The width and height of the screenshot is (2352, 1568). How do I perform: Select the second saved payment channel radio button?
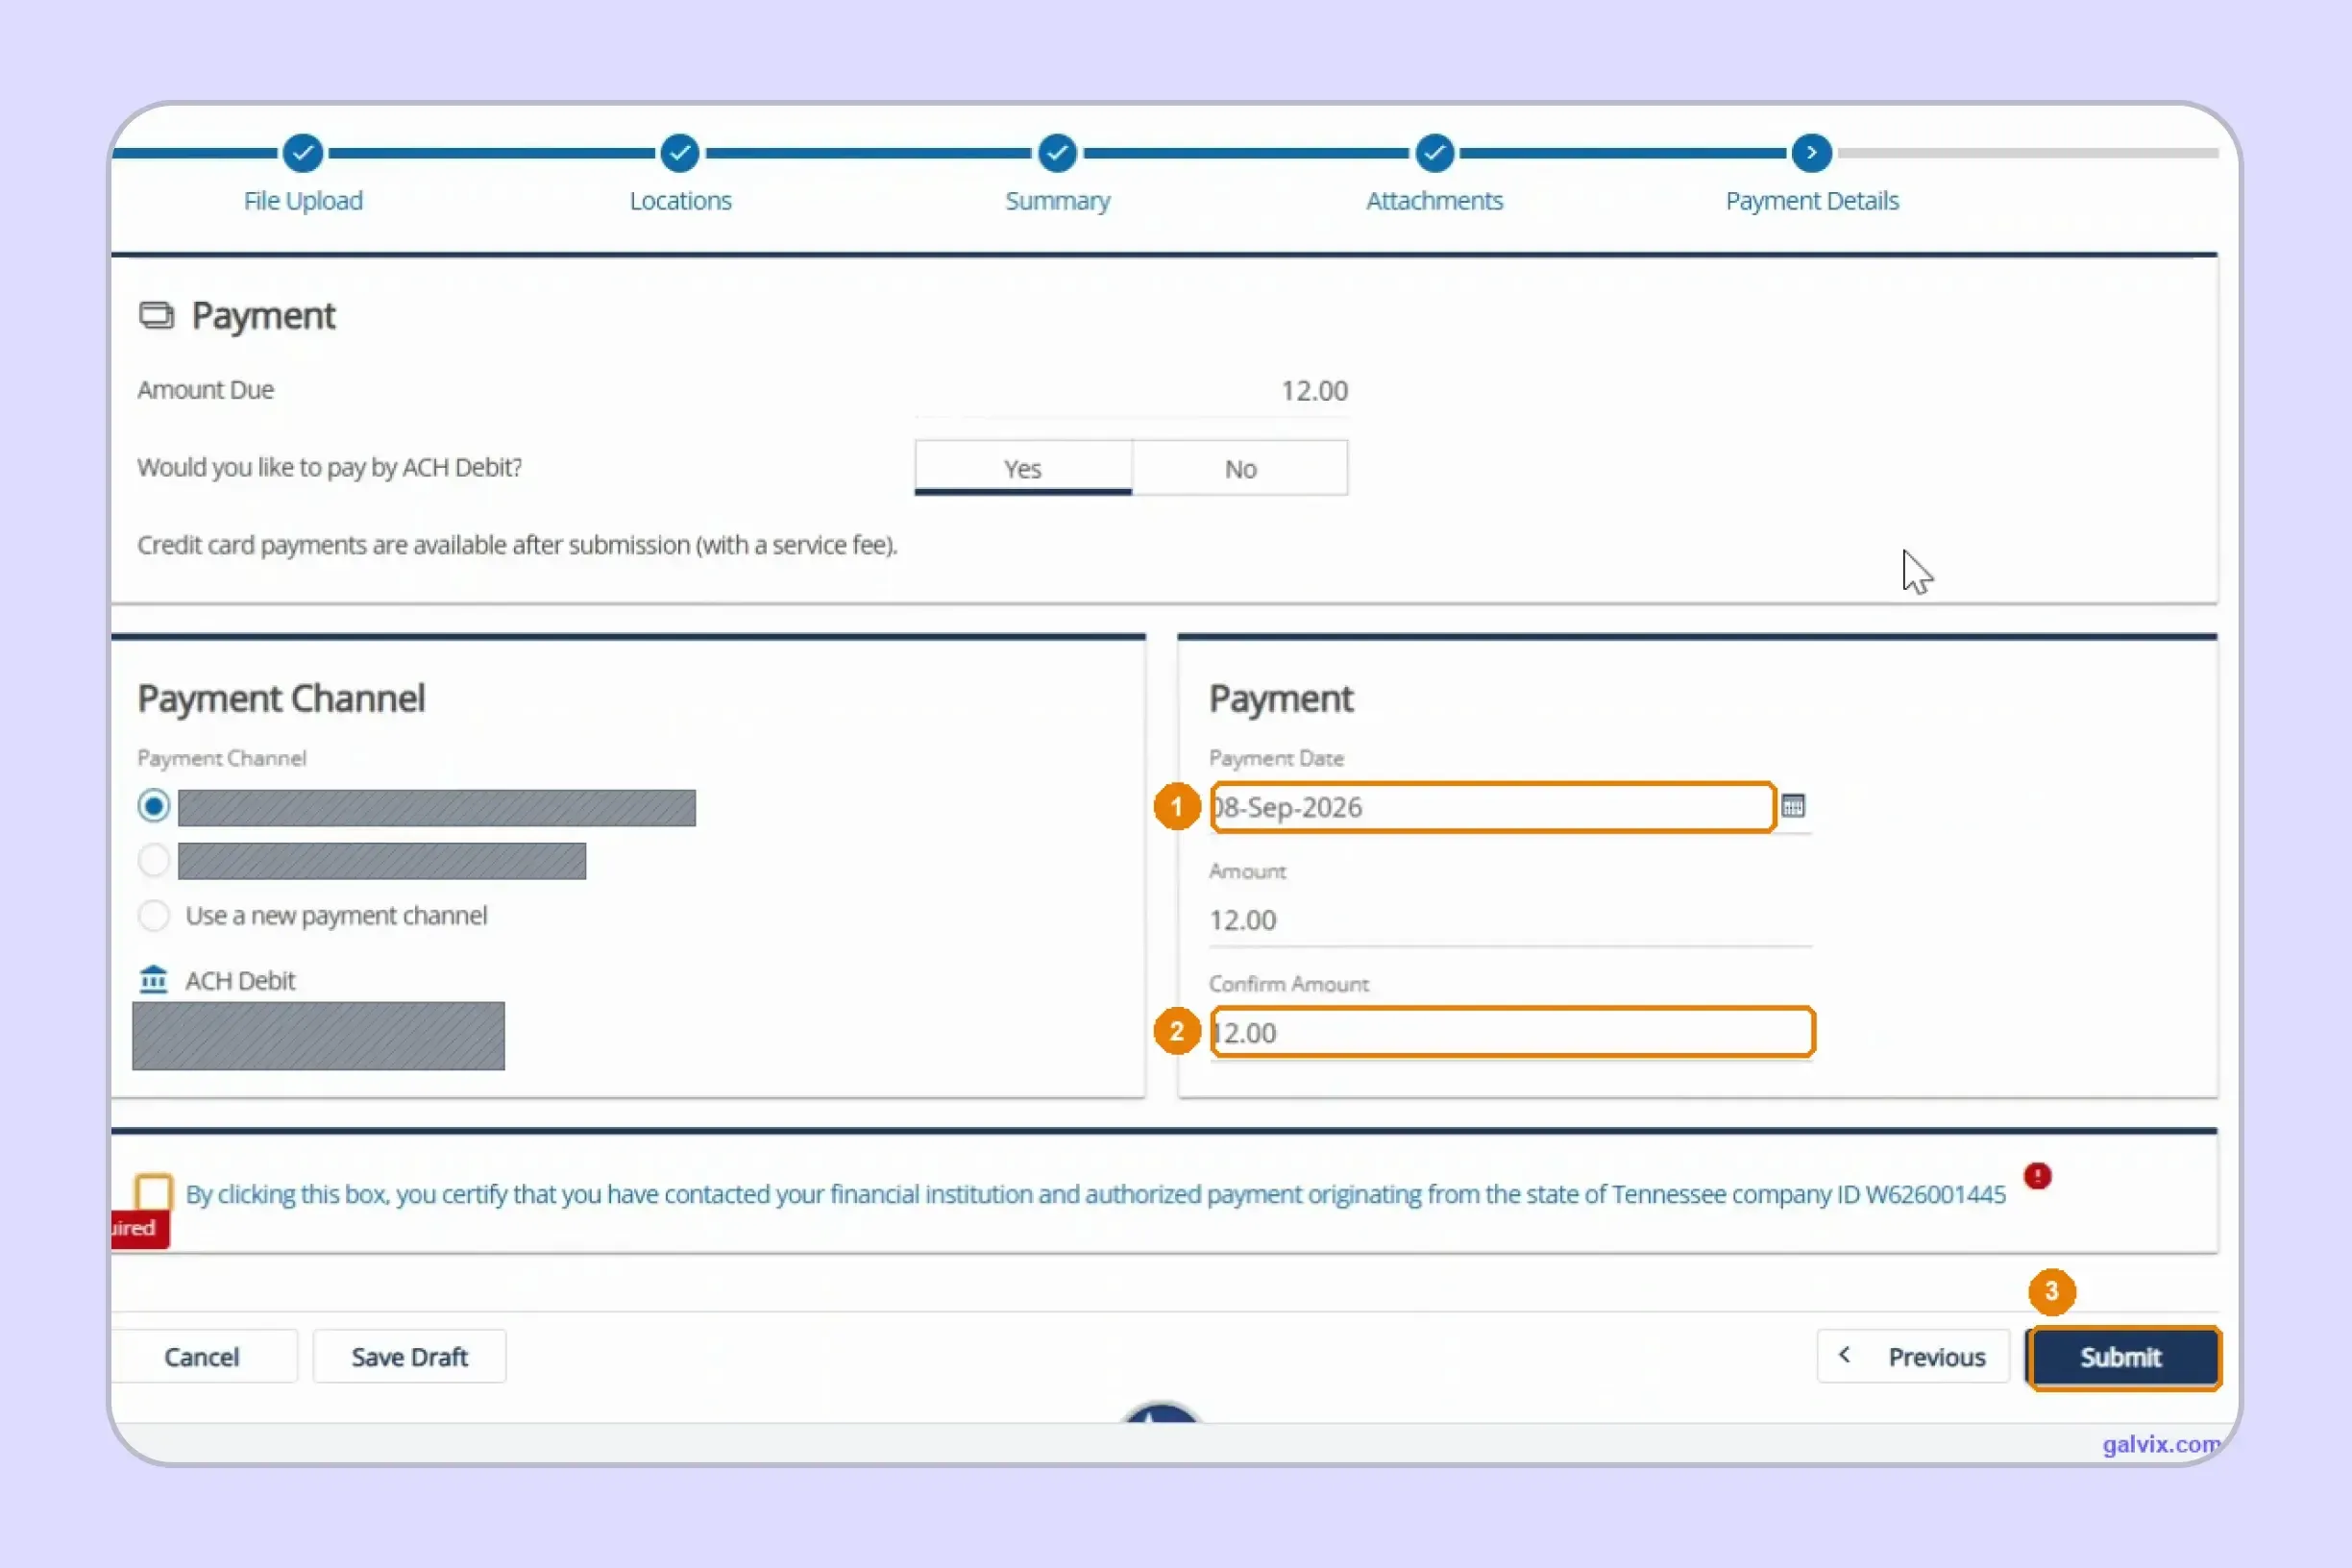pos(153,860)
